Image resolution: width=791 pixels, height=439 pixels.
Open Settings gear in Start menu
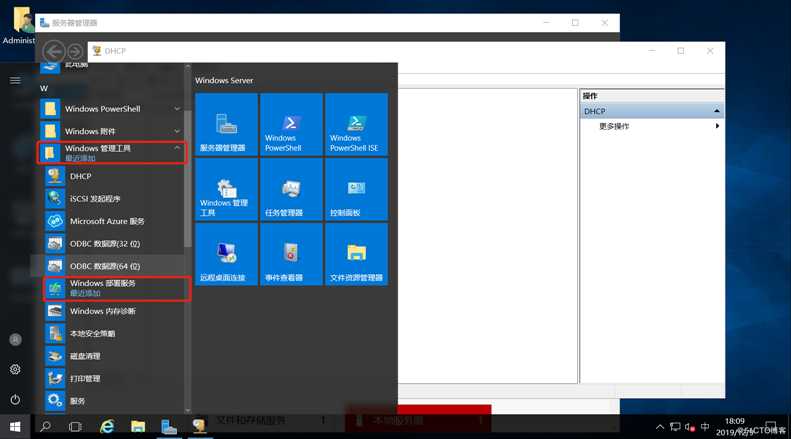click(x=15, y=369)
